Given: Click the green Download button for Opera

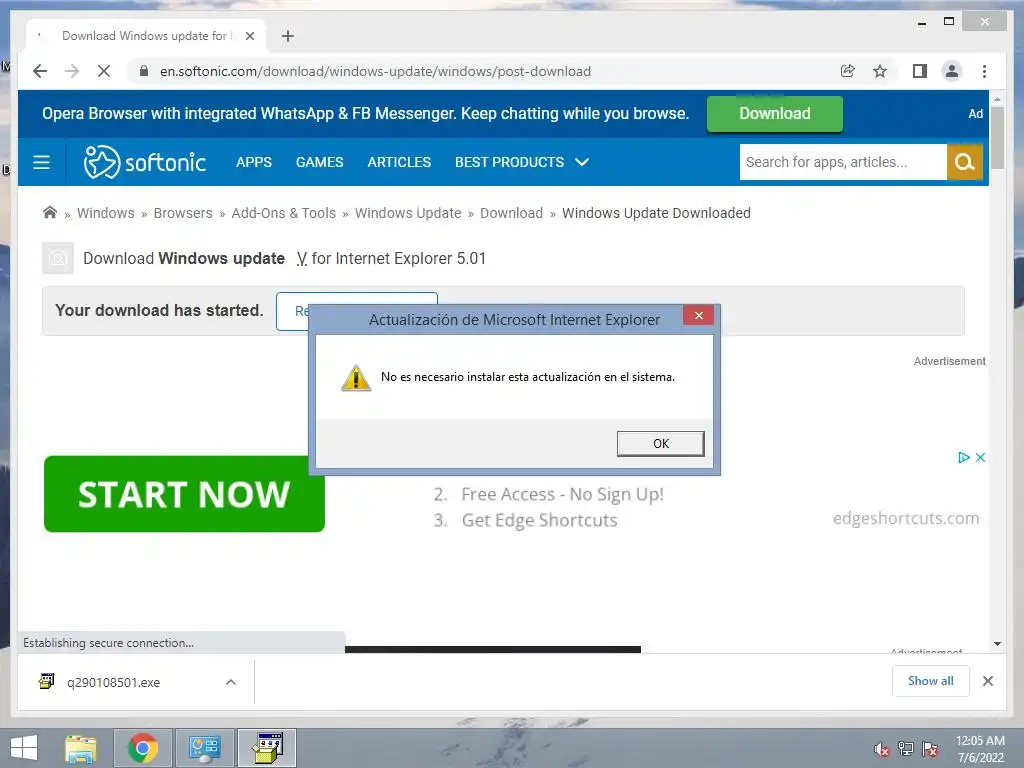Looking at the screenshot, I should pos(775,114).
